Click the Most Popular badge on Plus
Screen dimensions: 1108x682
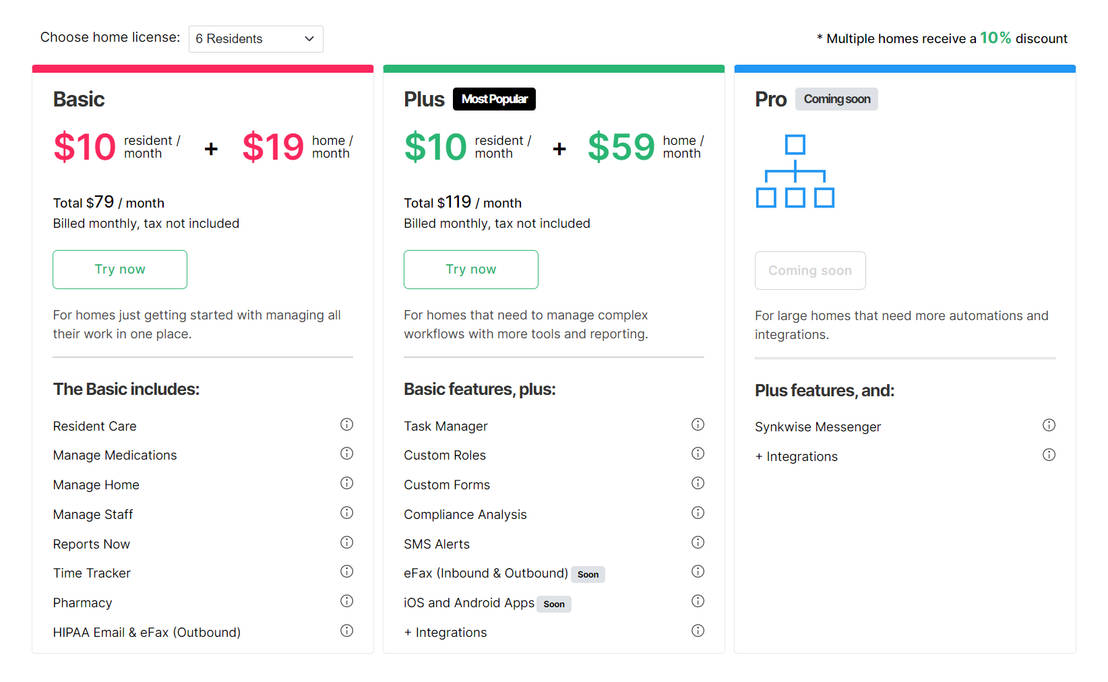(493, 99)
